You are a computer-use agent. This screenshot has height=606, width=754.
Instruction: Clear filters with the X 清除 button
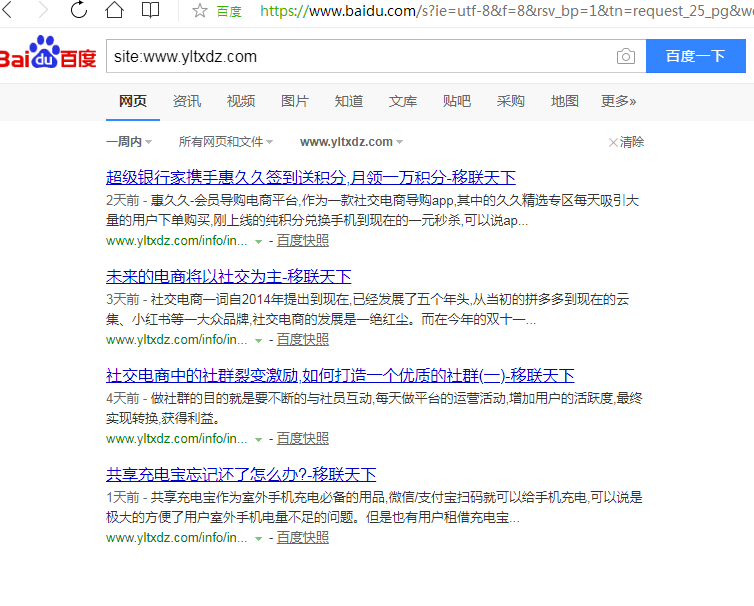626,142
